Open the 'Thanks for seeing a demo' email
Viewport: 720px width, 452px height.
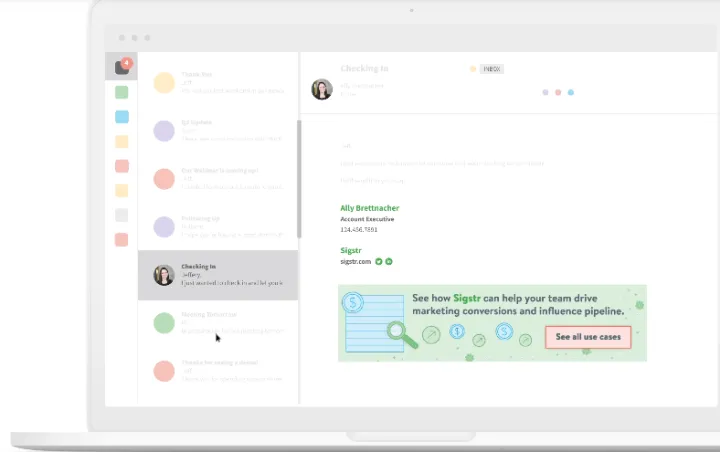218,371
